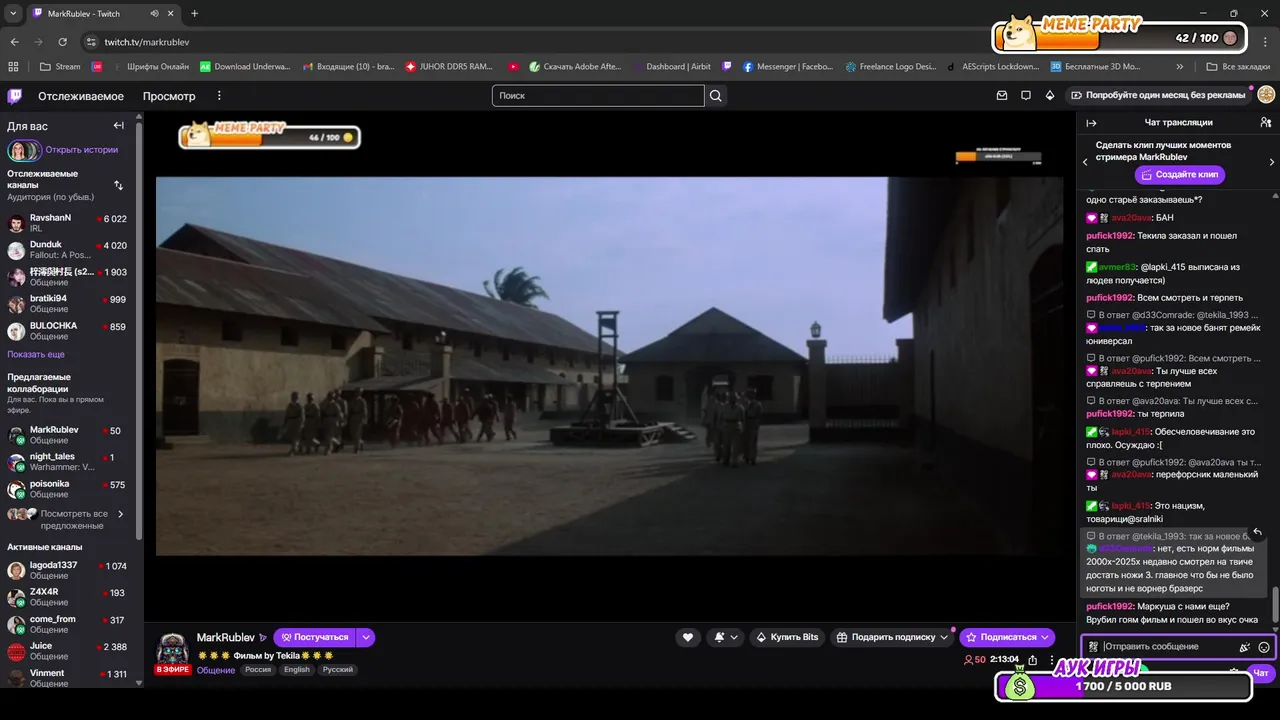Screen dimensions: 1280x720
Task: Open RavshanN channel in sidebar
Action: pos(68,223)
